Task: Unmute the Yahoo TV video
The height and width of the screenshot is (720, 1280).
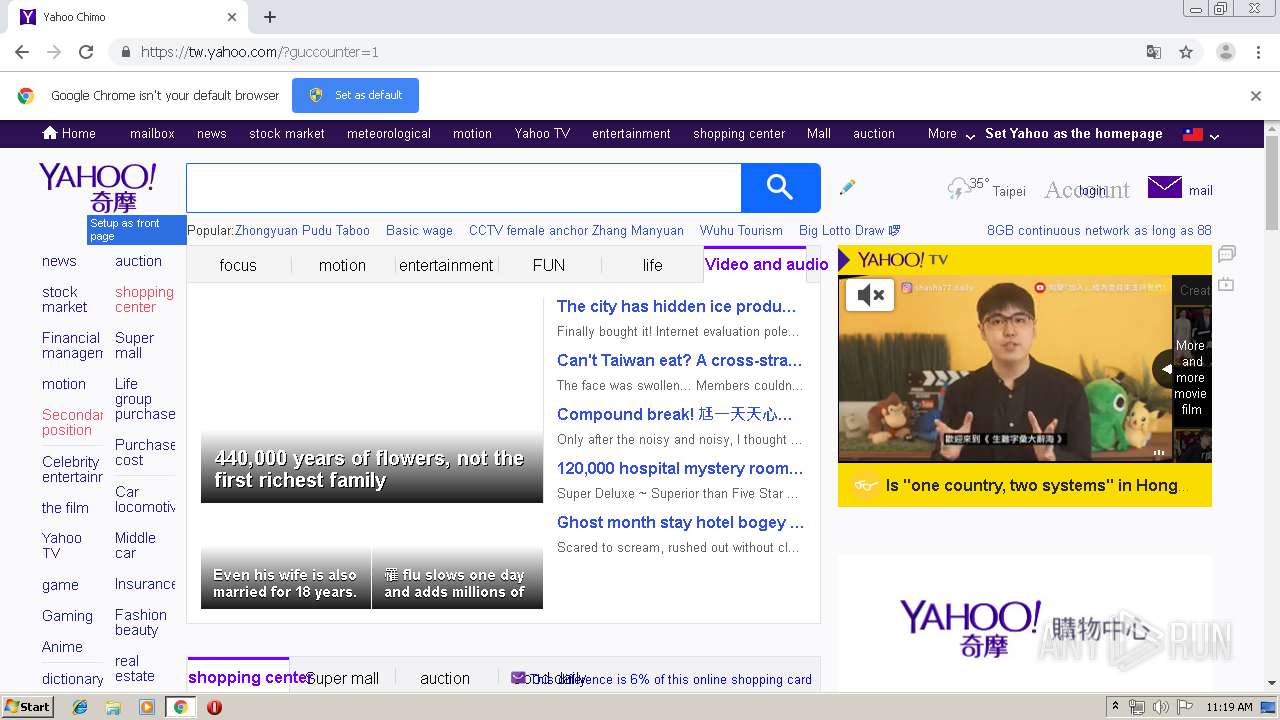Action: coord(870,295)
